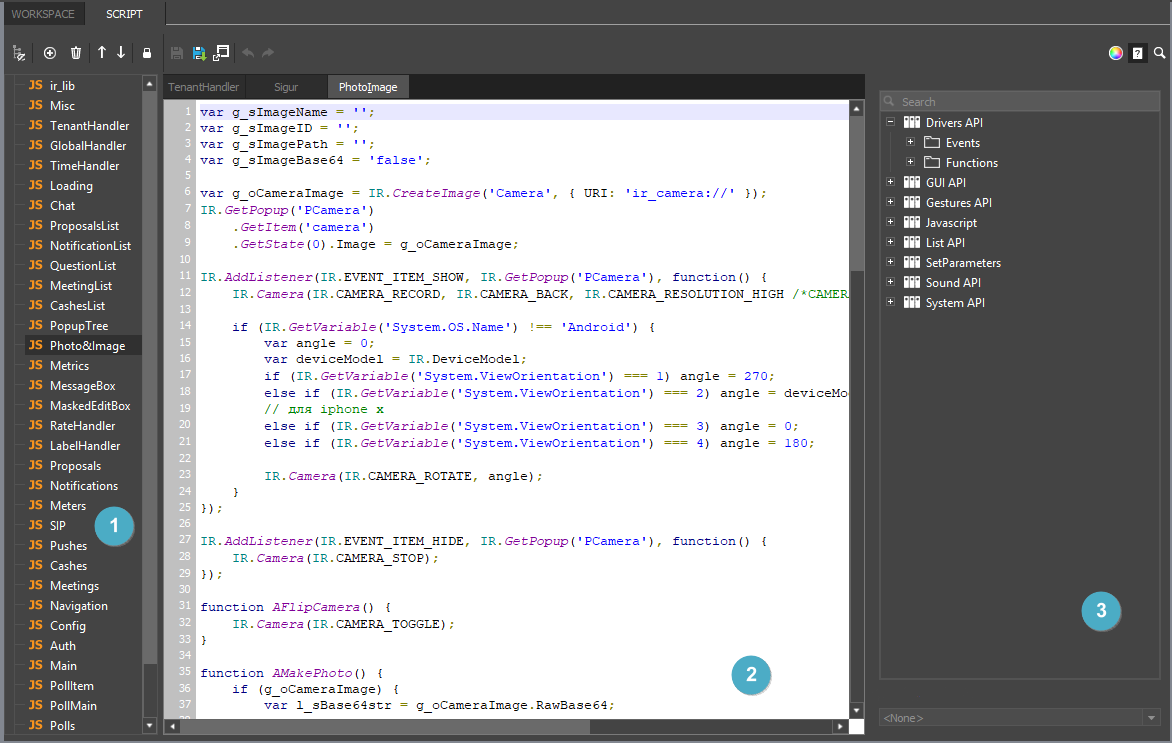This screenshot has height=743, width=1174.
Task: Click the Add new script icon
Action: [49, 52]
